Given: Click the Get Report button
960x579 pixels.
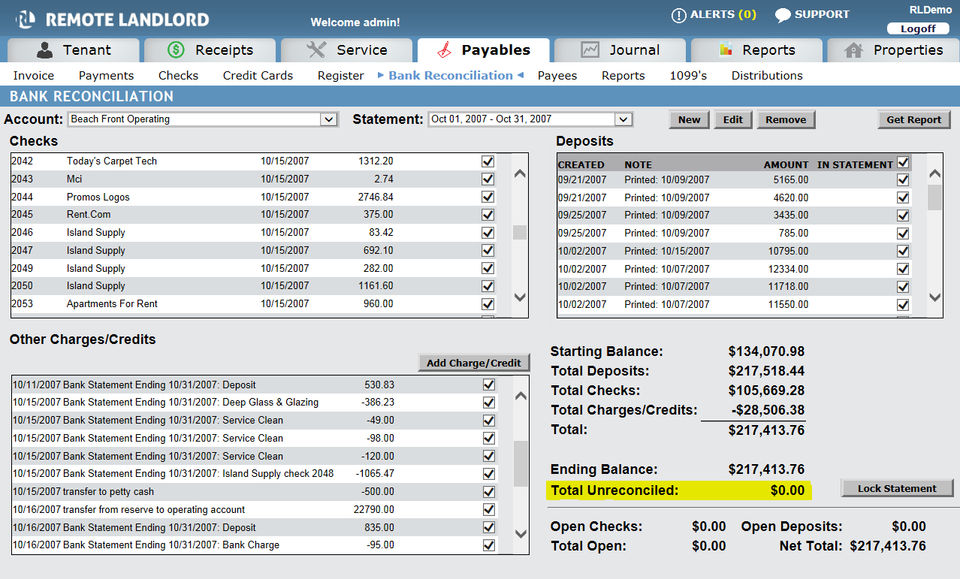Looking at the screenshot, I should click(914, 119).
